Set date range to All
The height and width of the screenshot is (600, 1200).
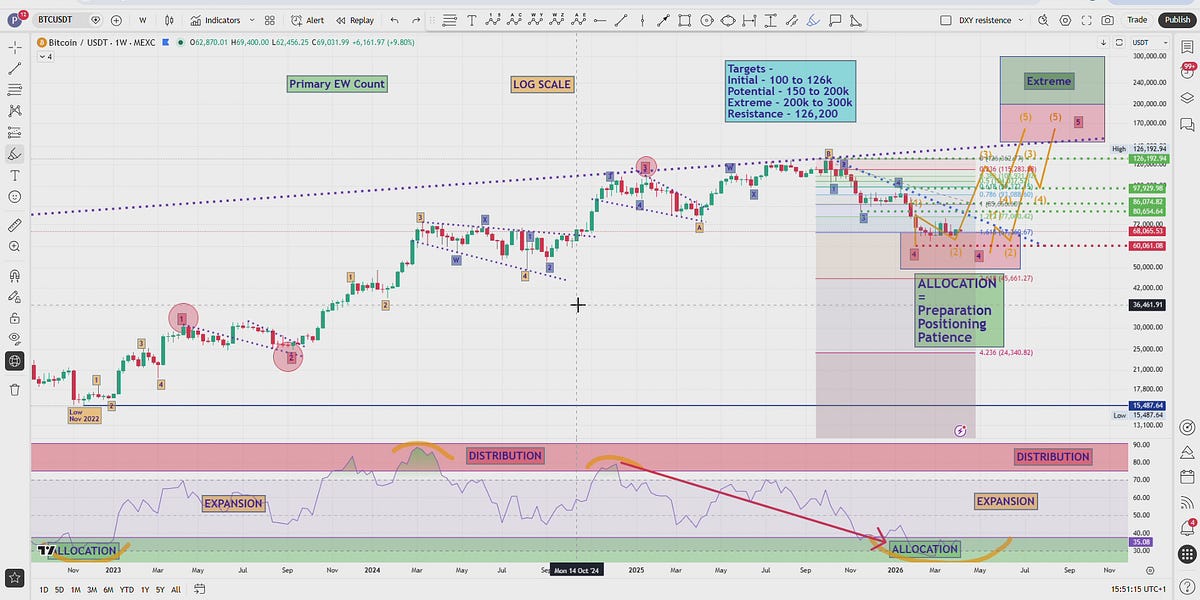(x=178, y=590)
